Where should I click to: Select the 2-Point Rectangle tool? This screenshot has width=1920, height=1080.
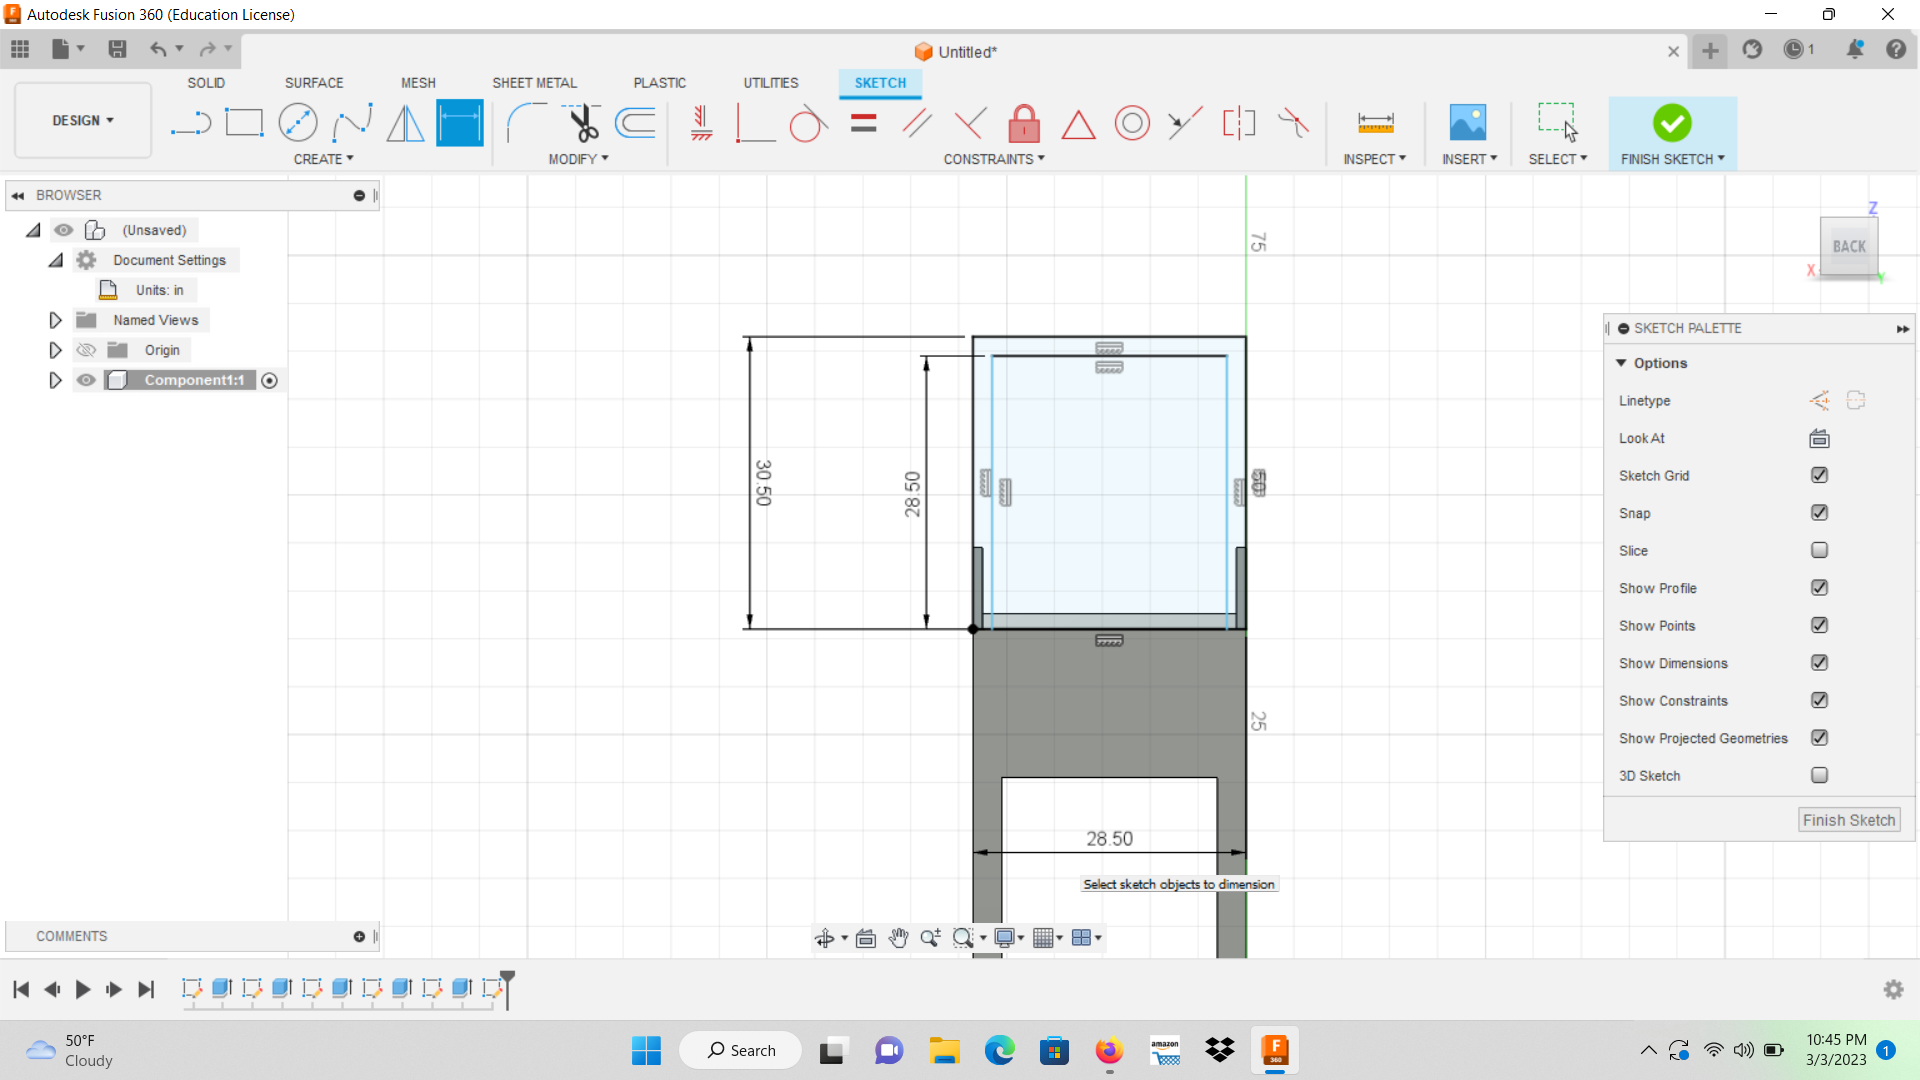click(244, 122)
